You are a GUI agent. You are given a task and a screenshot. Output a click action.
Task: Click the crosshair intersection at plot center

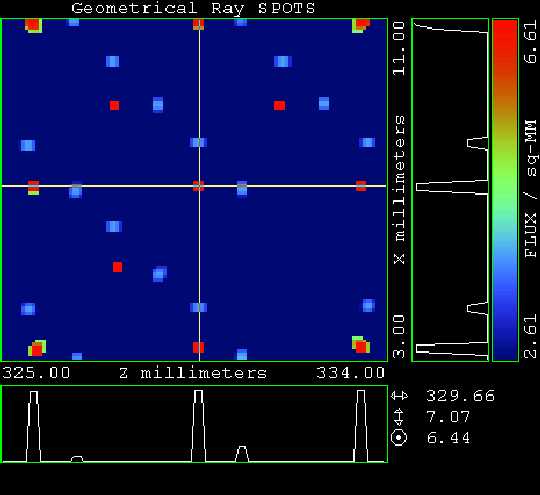199,186
